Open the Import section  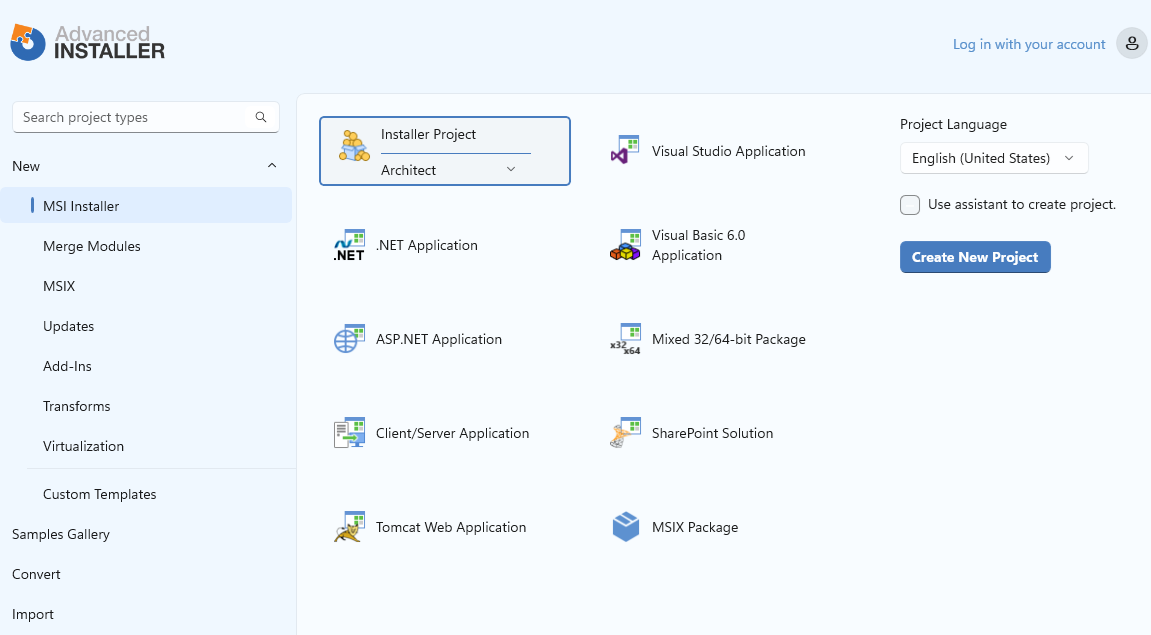pyautogui.click(x=33, y=614)
